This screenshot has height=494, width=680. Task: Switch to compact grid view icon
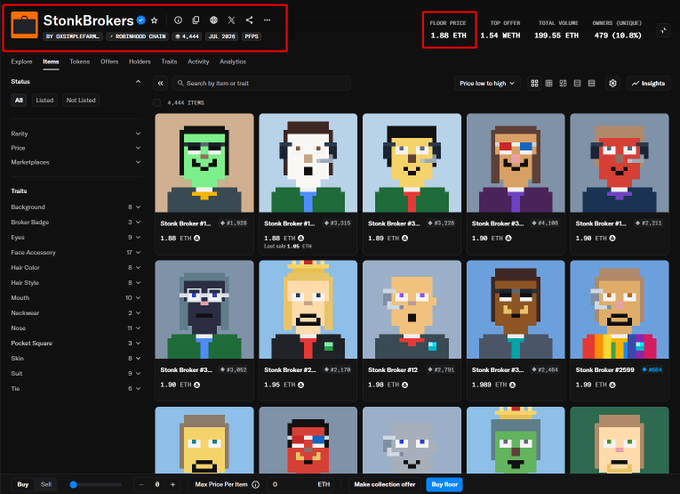pos(549,83)
